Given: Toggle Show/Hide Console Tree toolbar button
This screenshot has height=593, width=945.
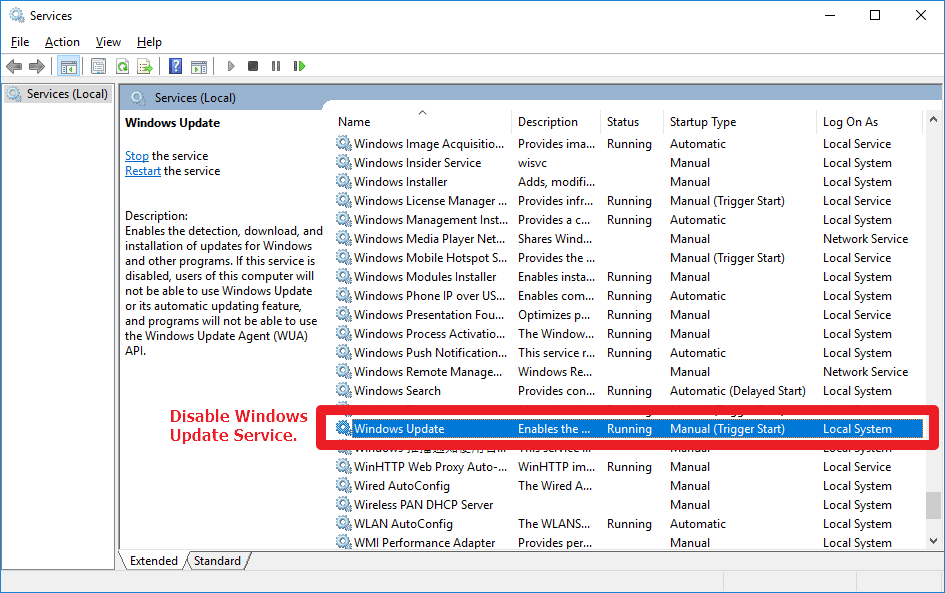Looking at the screenshot, I should tap(69, 67).
